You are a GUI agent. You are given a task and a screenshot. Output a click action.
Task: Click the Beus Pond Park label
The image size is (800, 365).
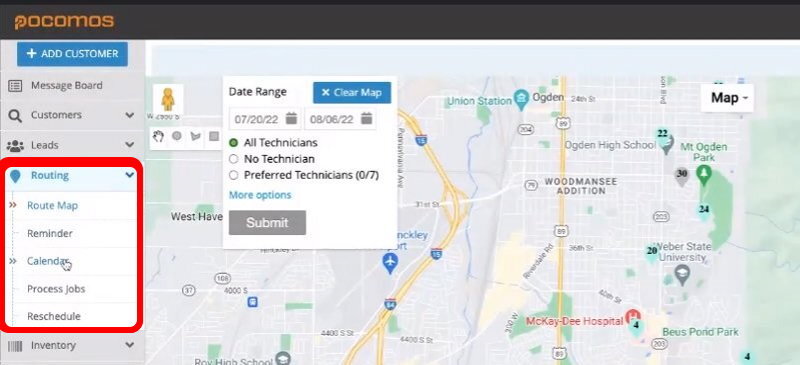tap(701, 332)
